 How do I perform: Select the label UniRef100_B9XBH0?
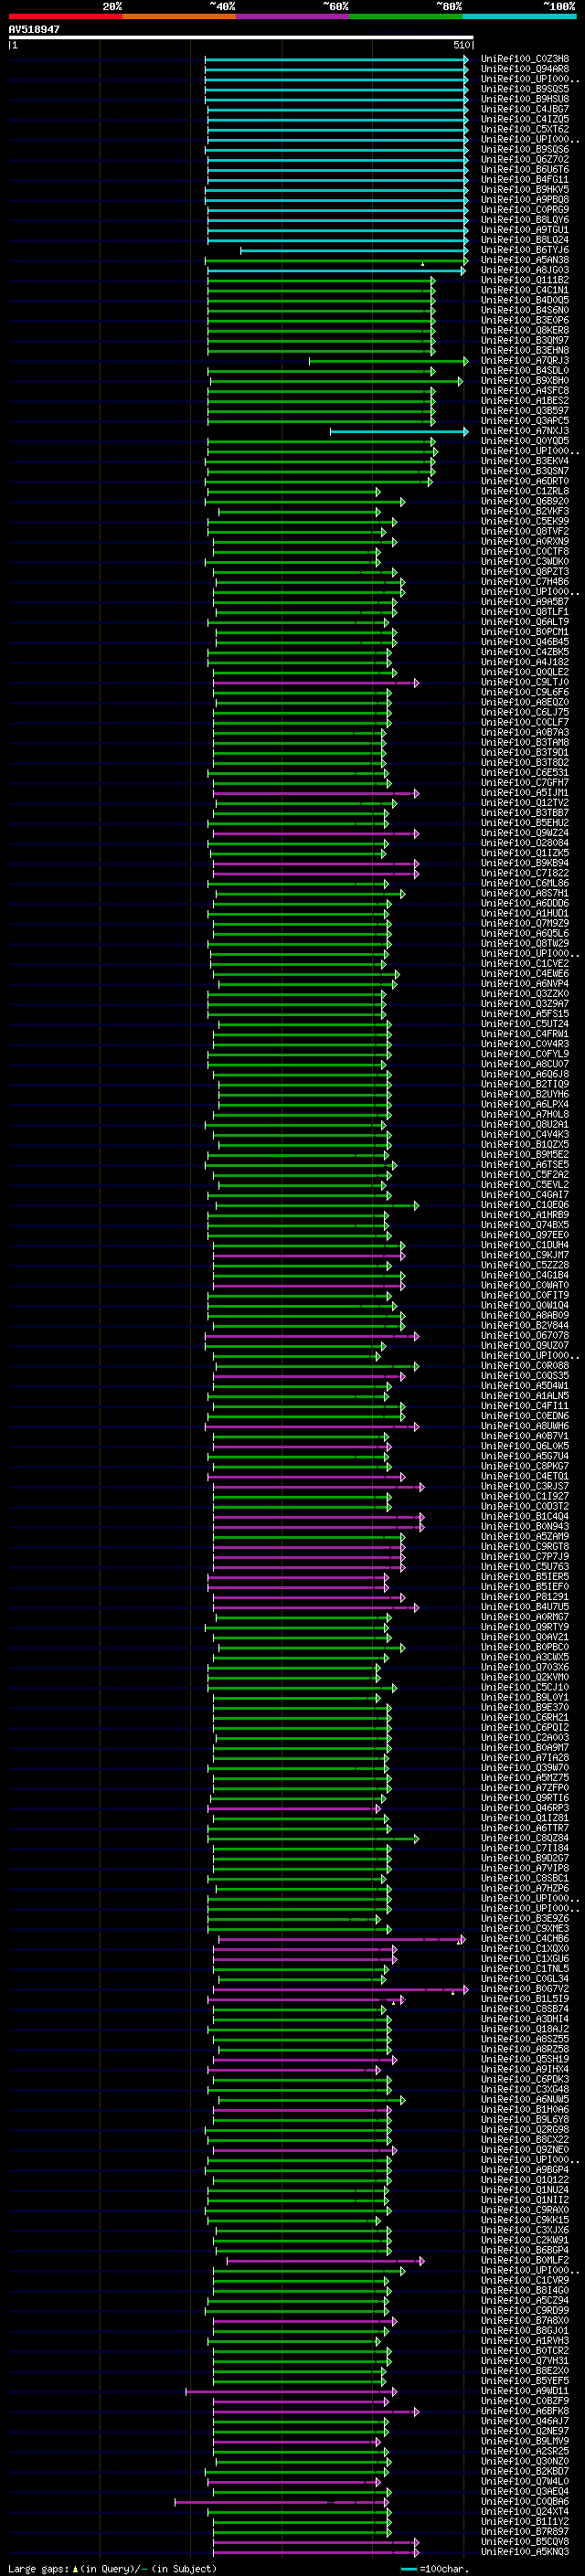pyautogui.click(x=525, y=381)
